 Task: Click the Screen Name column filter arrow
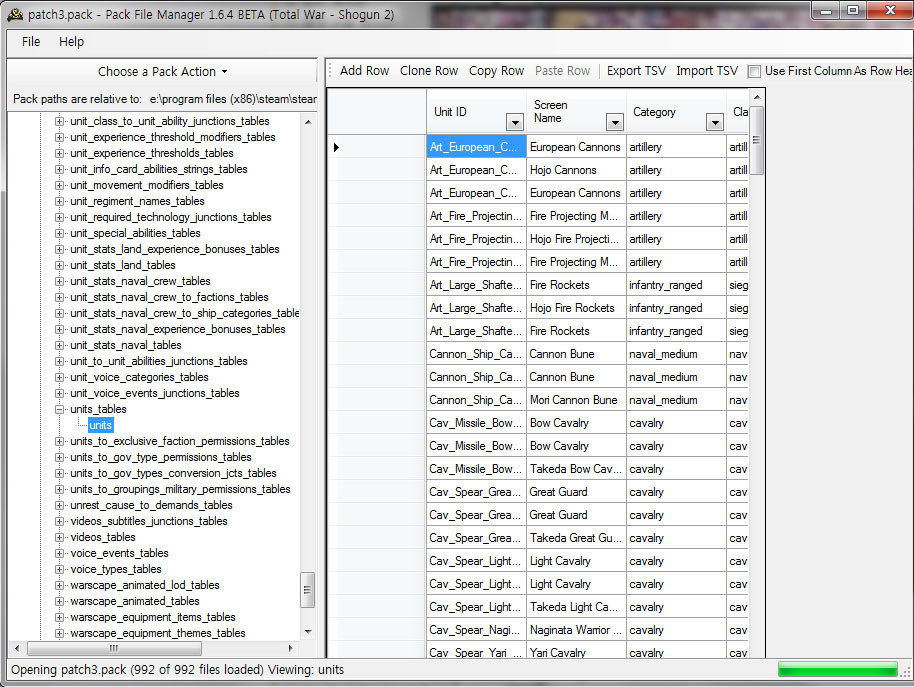pyautogui.click(x=615, y=122)
